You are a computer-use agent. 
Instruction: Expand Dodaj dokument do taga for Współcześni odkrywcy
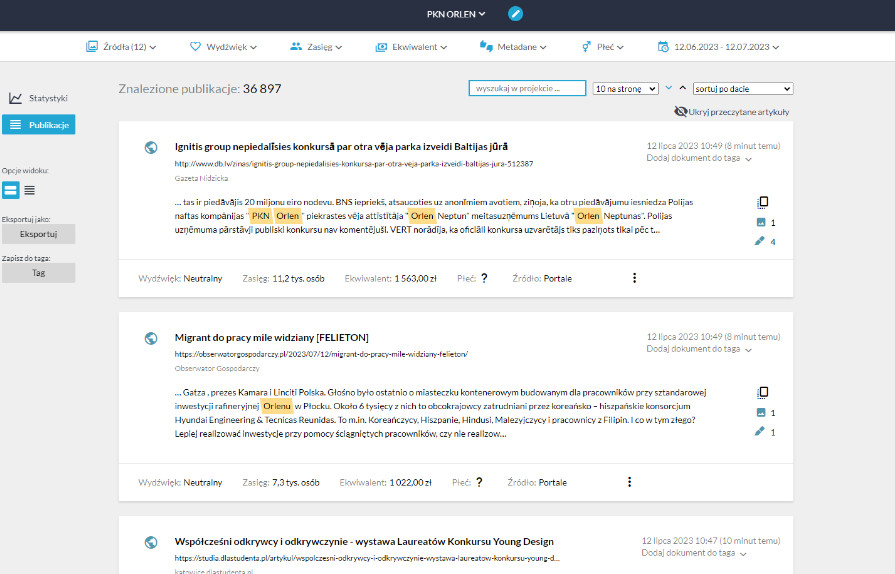tap(694, 553)
